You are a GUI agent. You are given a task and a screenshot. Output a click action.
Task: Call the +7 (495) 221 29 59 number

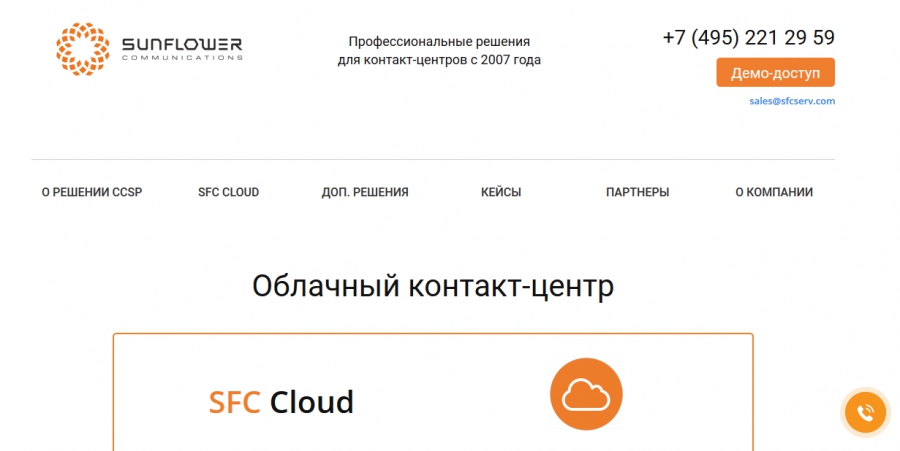[x=748, y=38]
